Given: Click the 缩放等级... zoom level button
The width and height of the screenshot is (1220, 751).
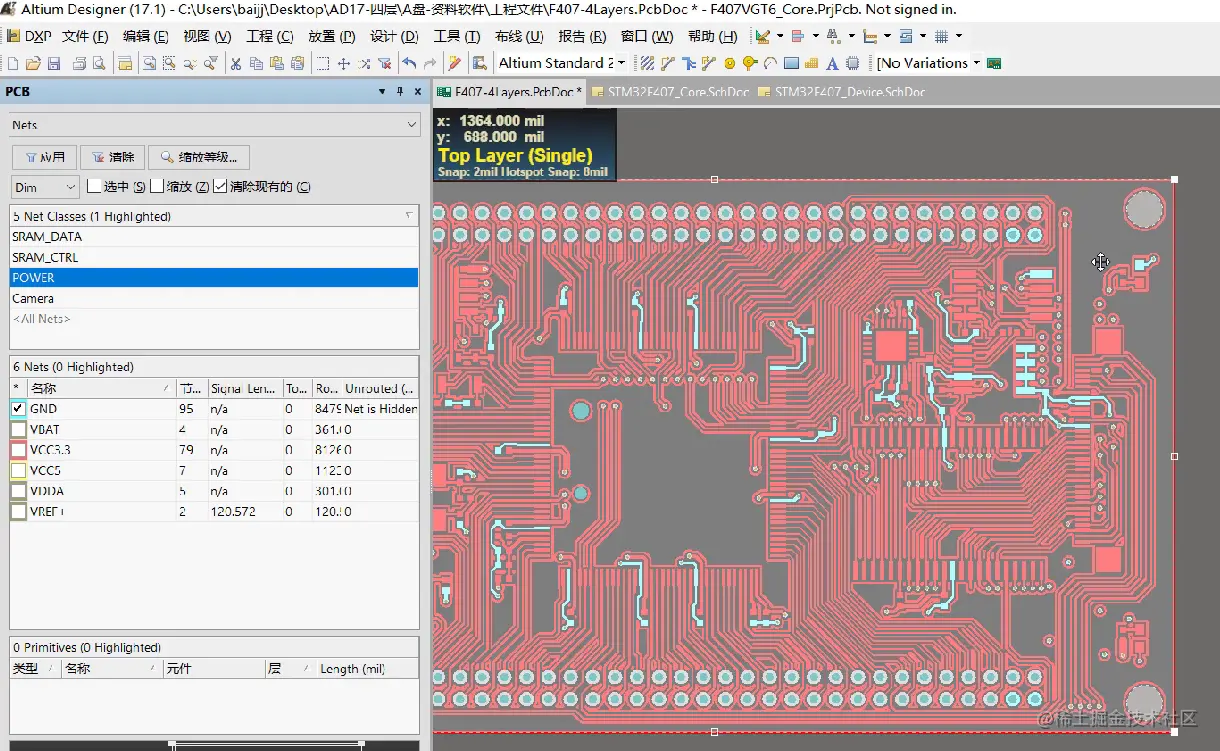Looking at the screenshot, I should [198, 157].
